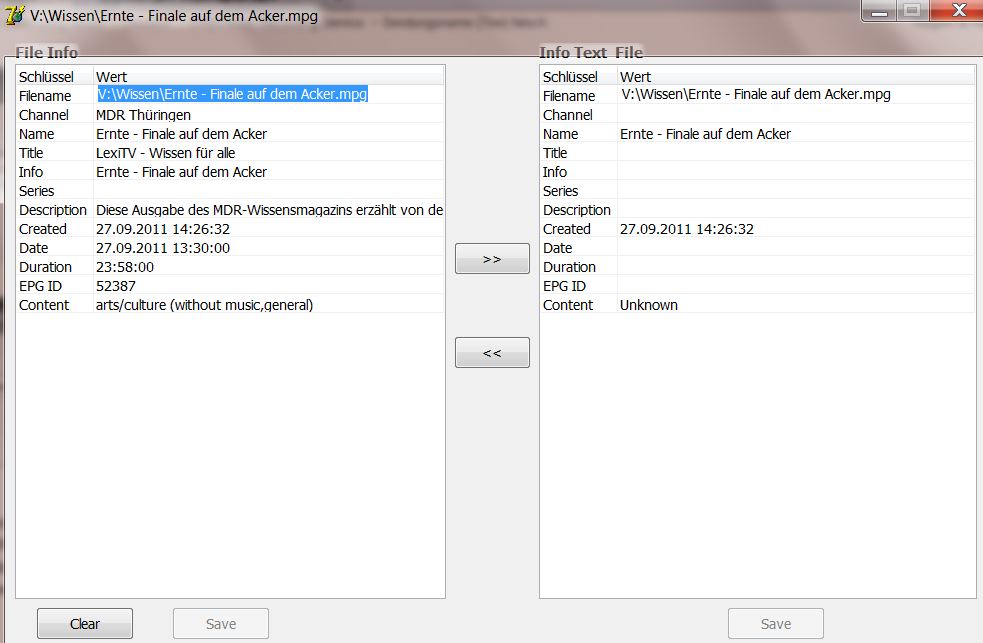Select the Date value 27.09.2011 13:30:00

click(x=163, y=248)
